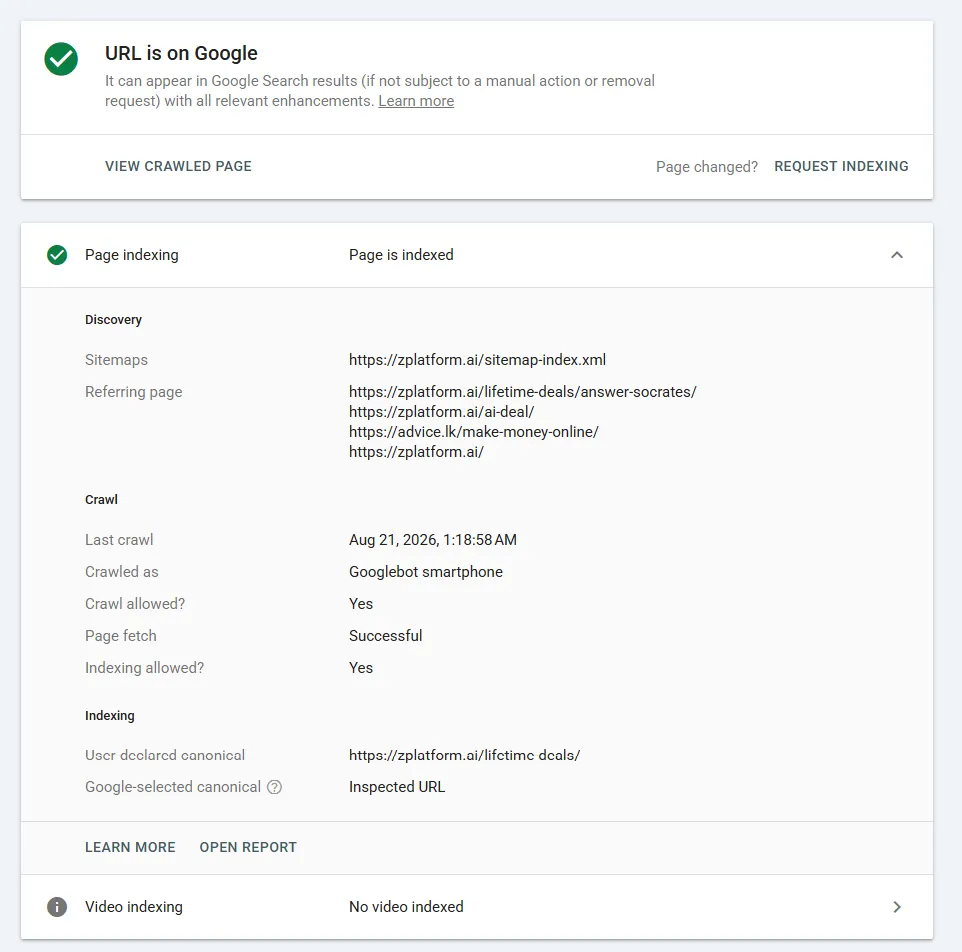962x952 pixels.
Task: Select the Googlebot smartphone value
Action: coord(426,572)
